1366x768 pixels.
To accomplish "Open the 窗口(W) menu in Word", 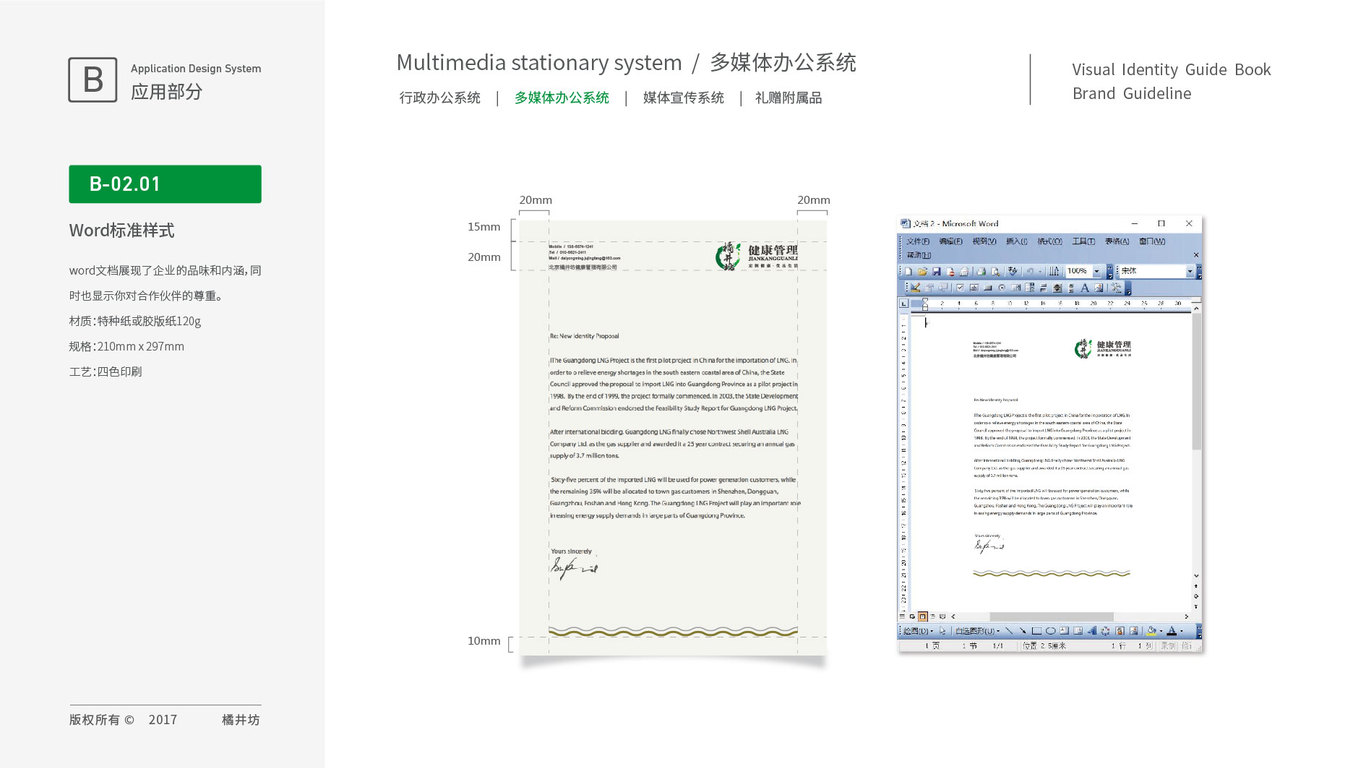I will tap(1151, 241).
